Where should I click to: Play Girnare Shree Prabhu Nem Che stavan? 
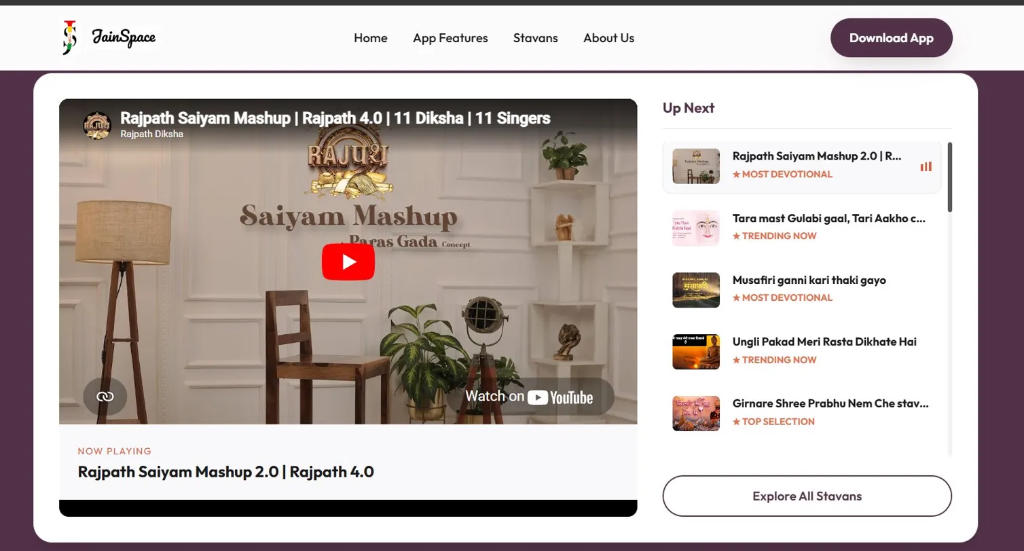click(830, 403)
